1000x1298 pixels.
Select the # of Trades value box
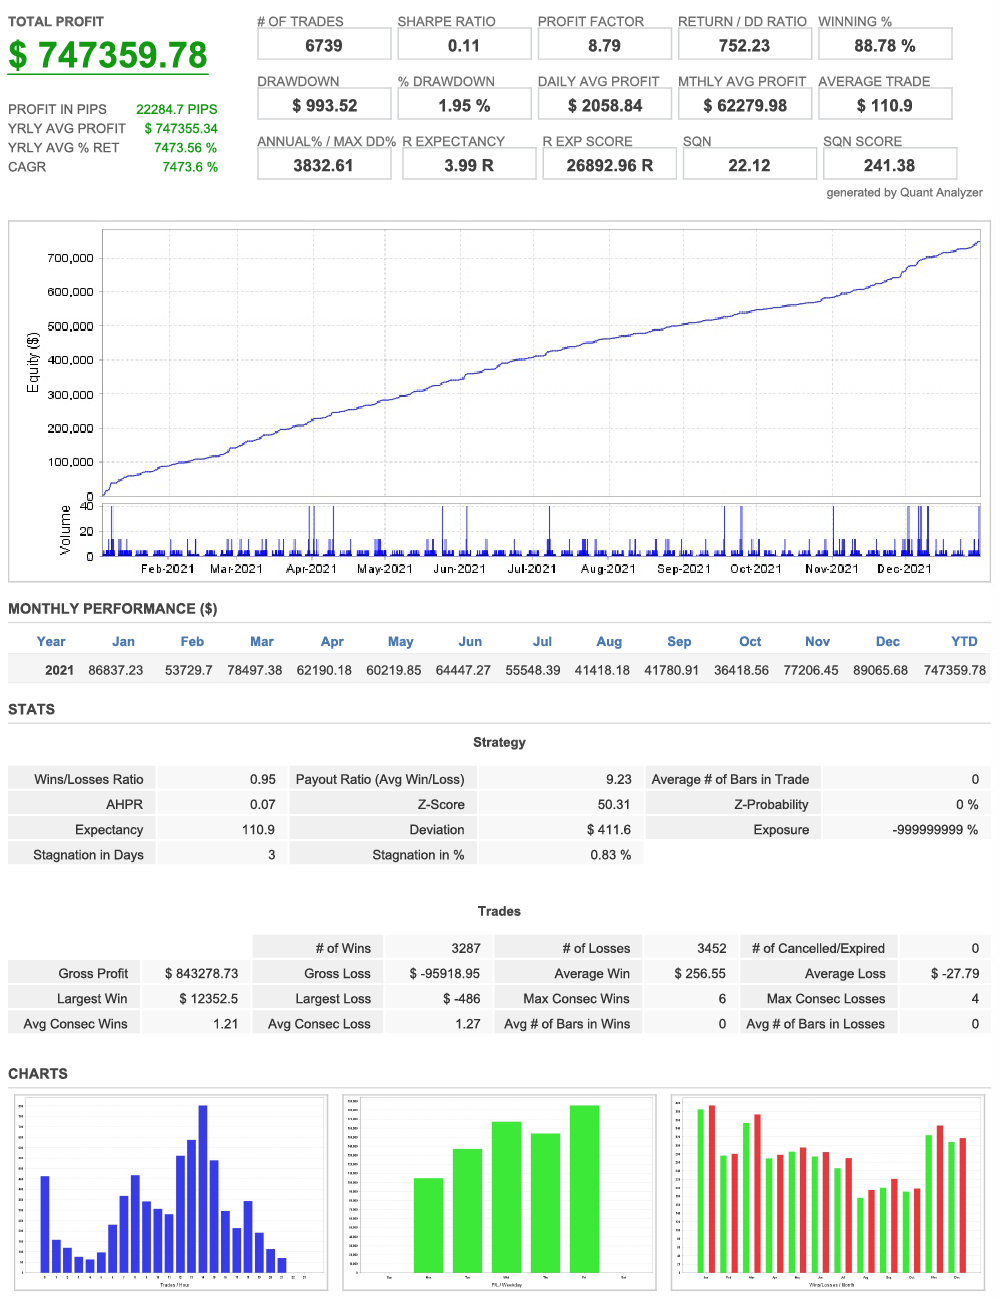click(x=324, y=45)
